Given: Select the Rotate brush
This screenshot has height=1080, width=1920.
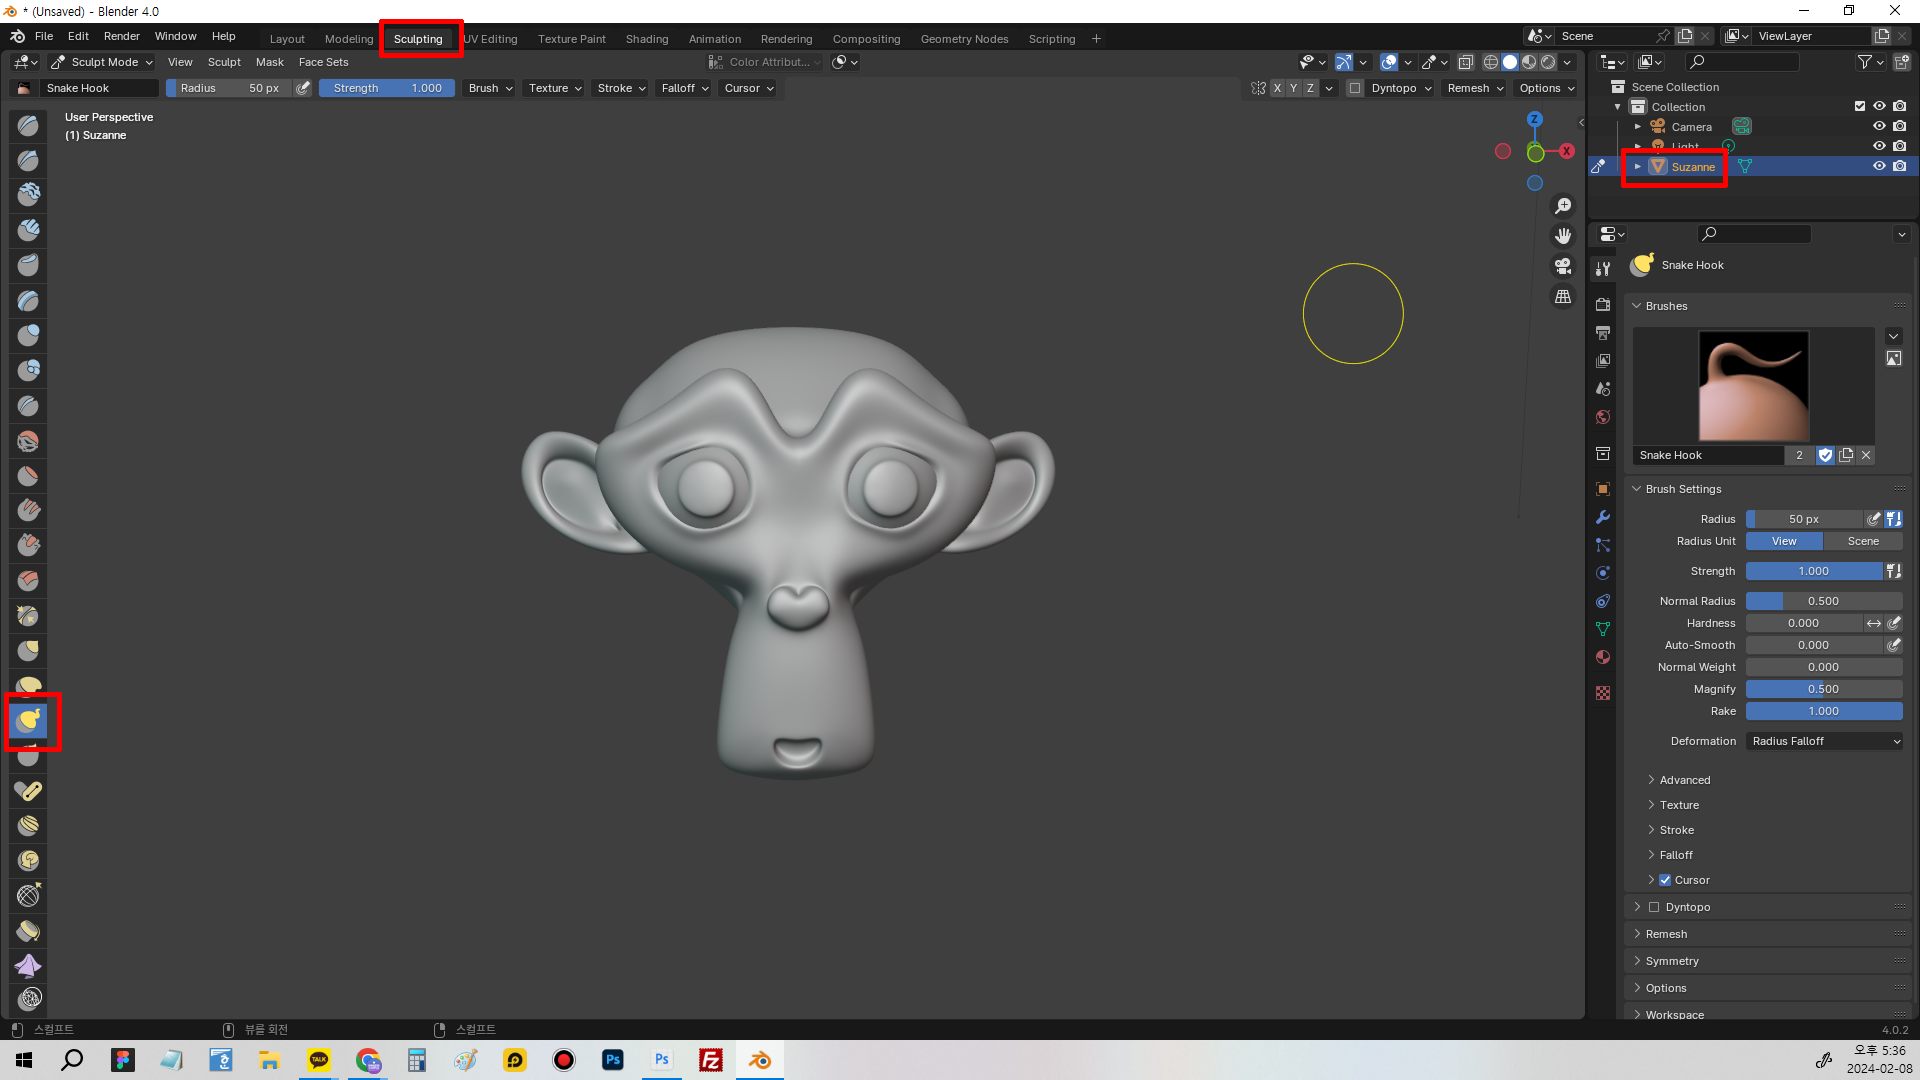Looking at the screenshot, I should point(28,861).
